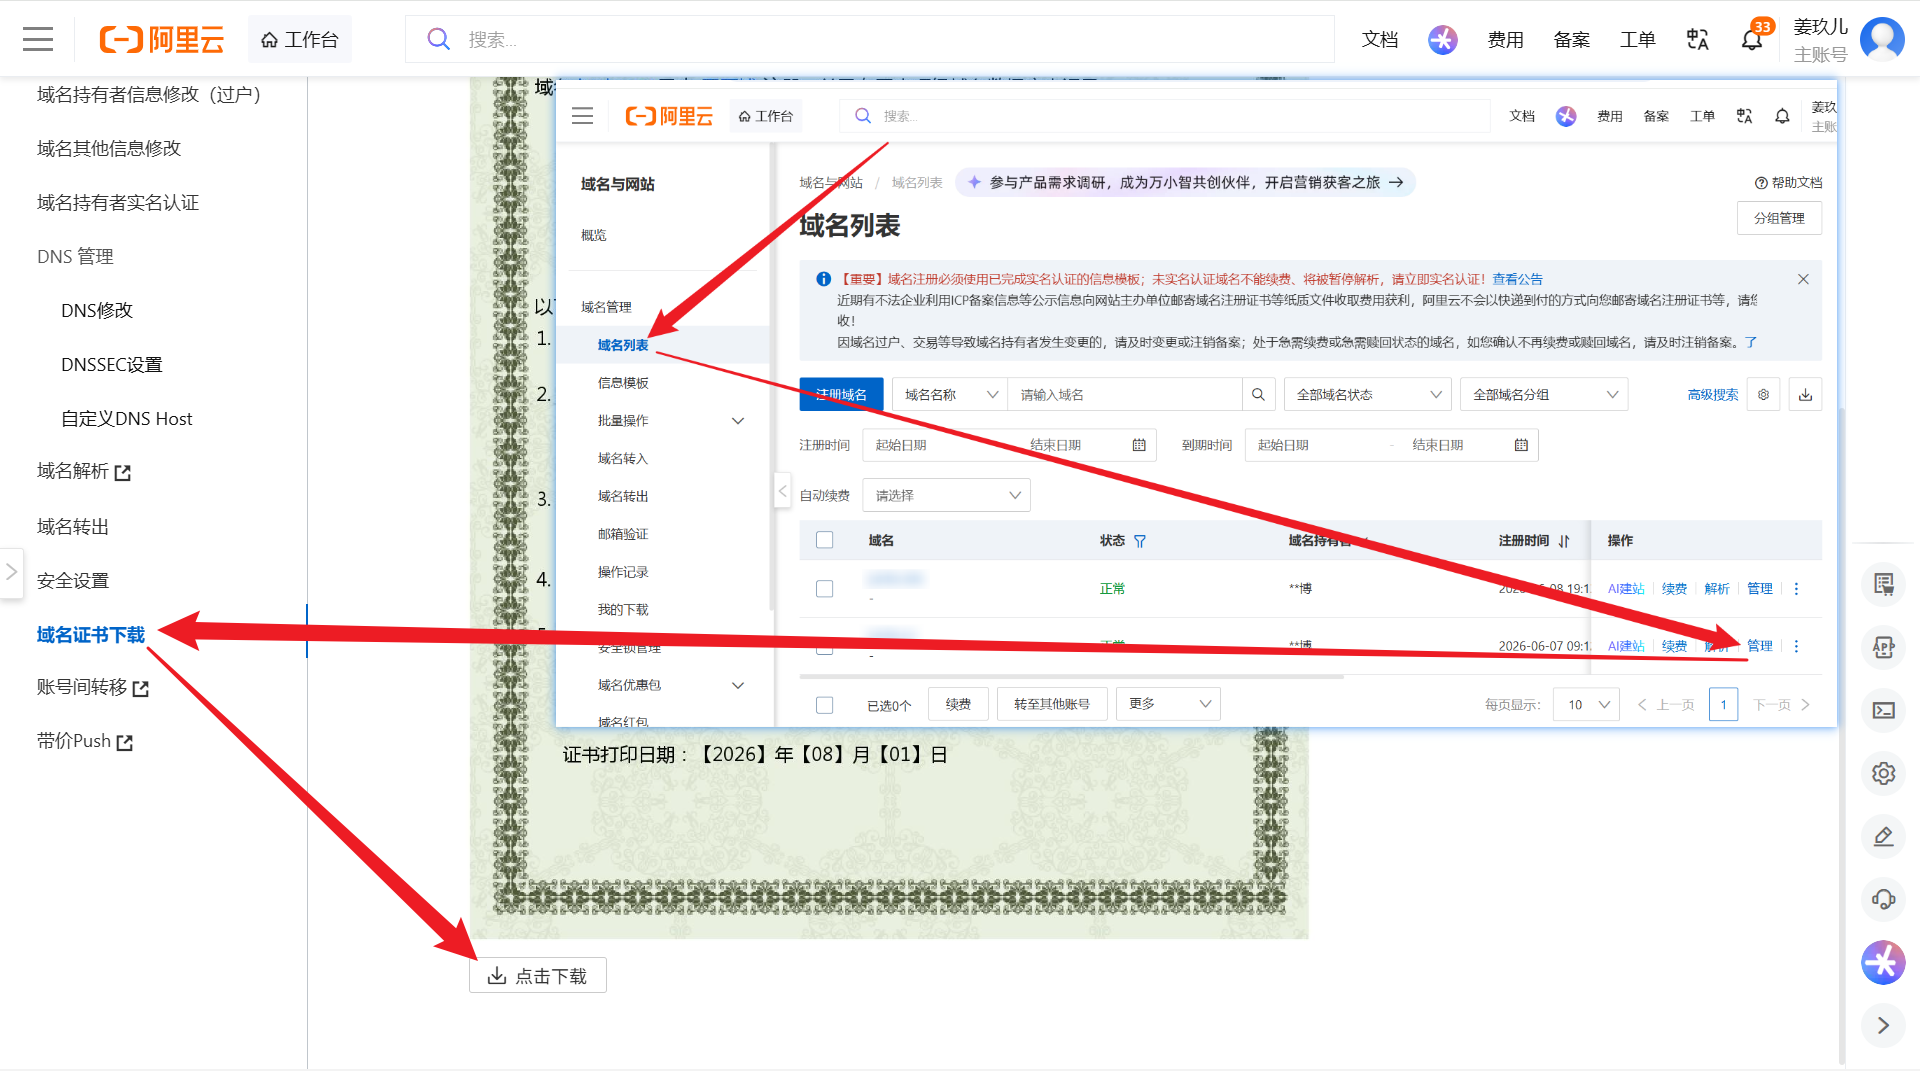In the embedded screenshot, open the page size 10 dropdown
The height and width of the screenshot is (1071, 1920).
(1587, 704)
